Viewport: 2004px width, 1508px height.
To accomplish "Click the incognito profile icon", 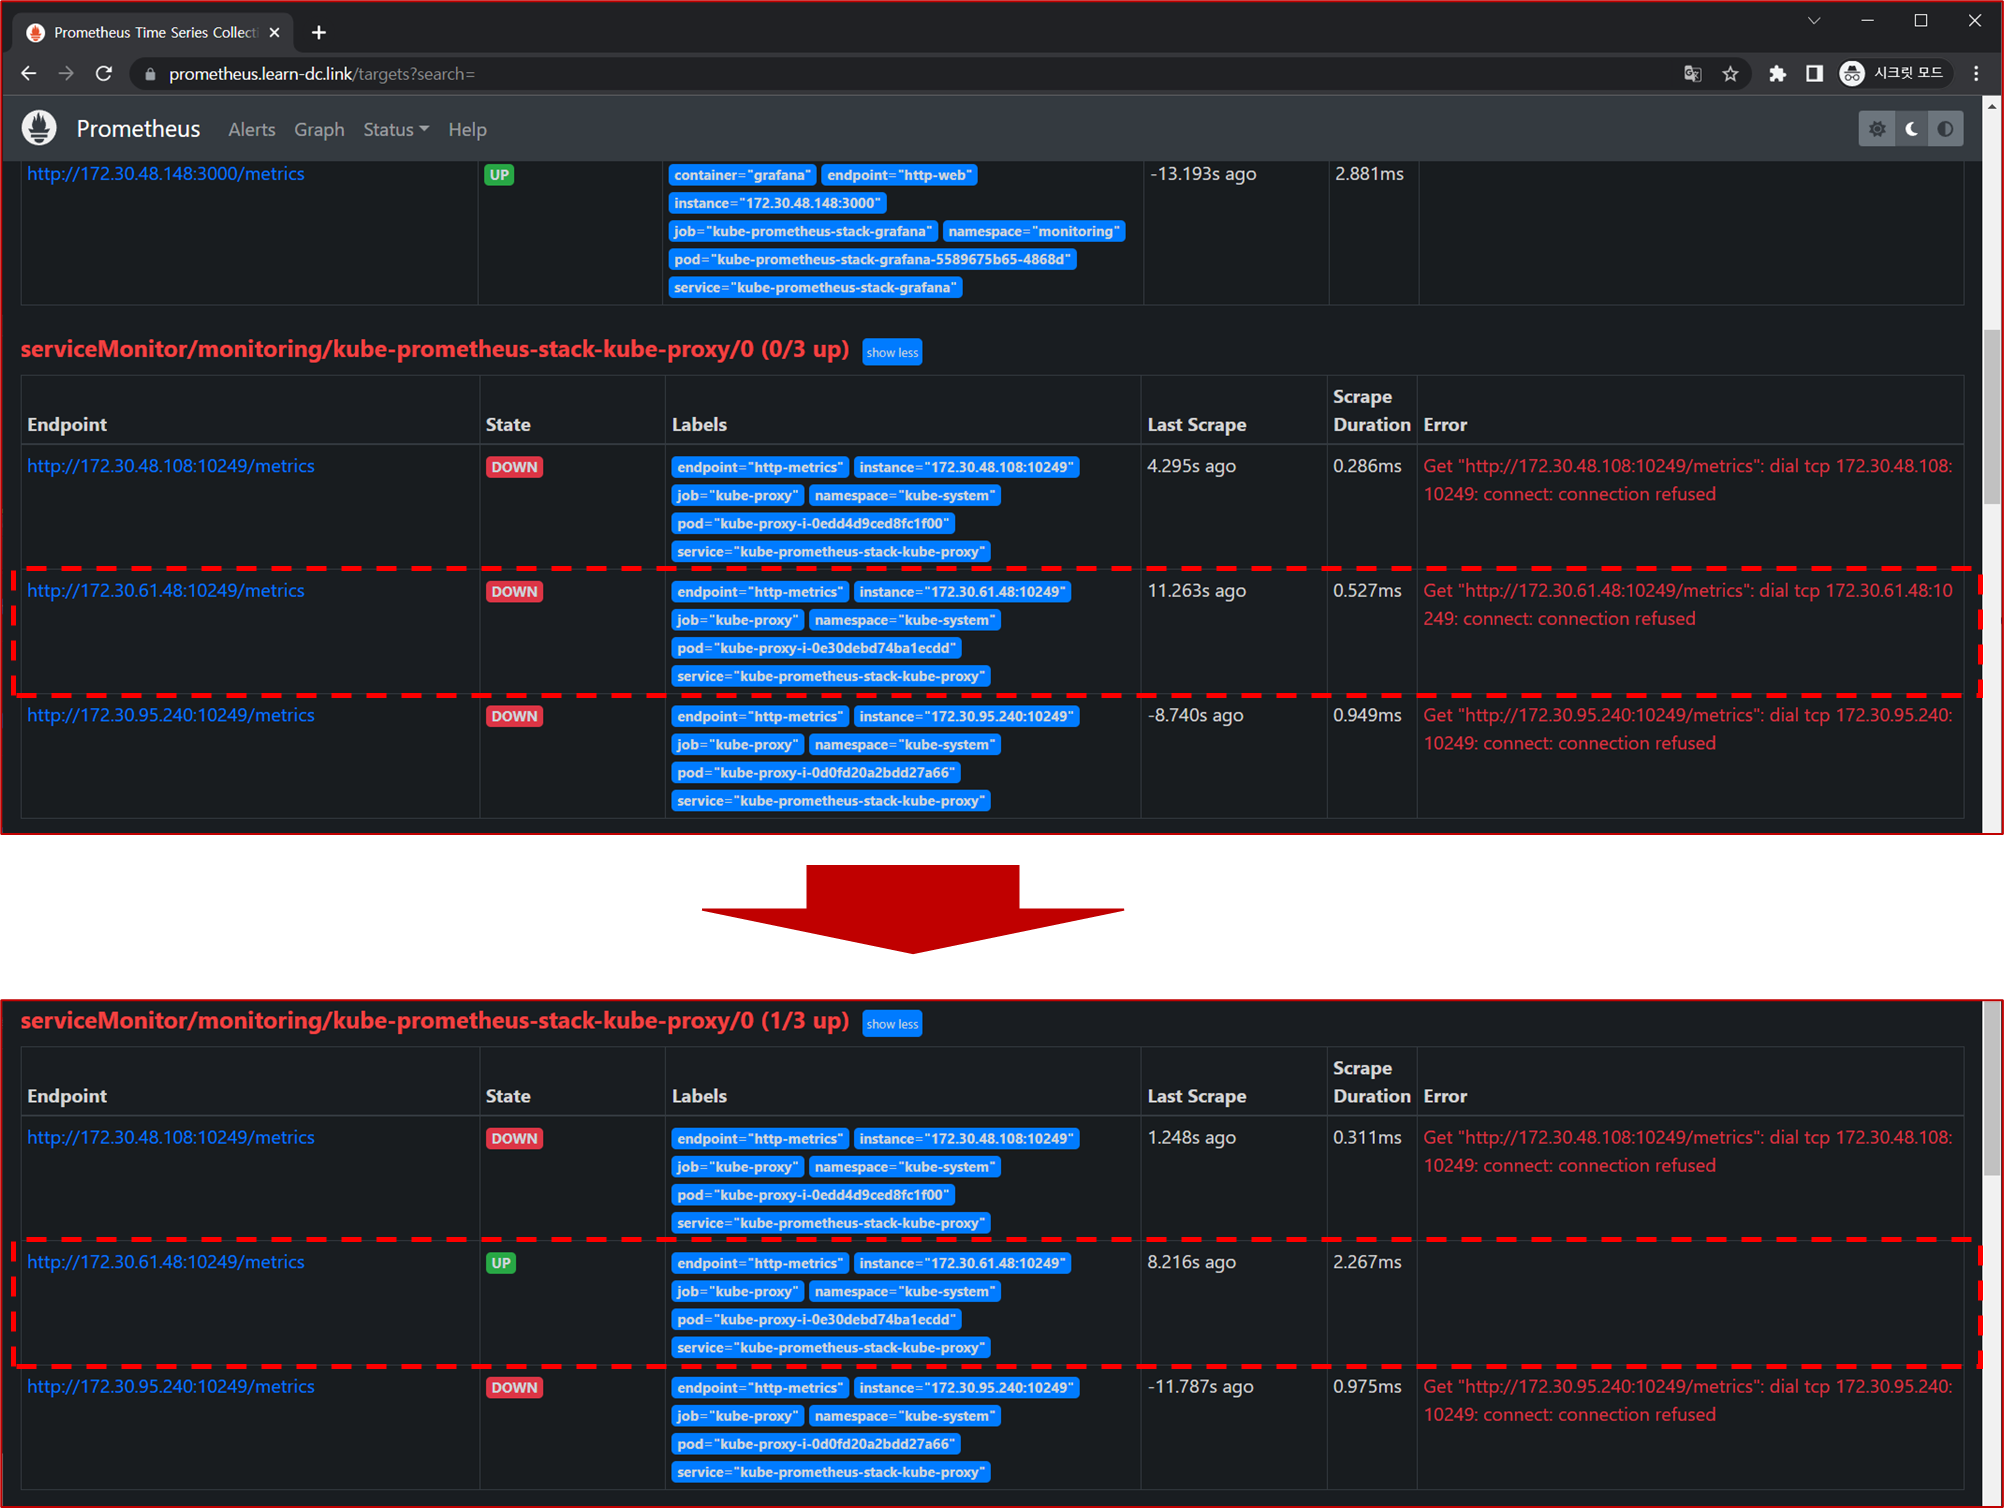I will [1852, 73].
